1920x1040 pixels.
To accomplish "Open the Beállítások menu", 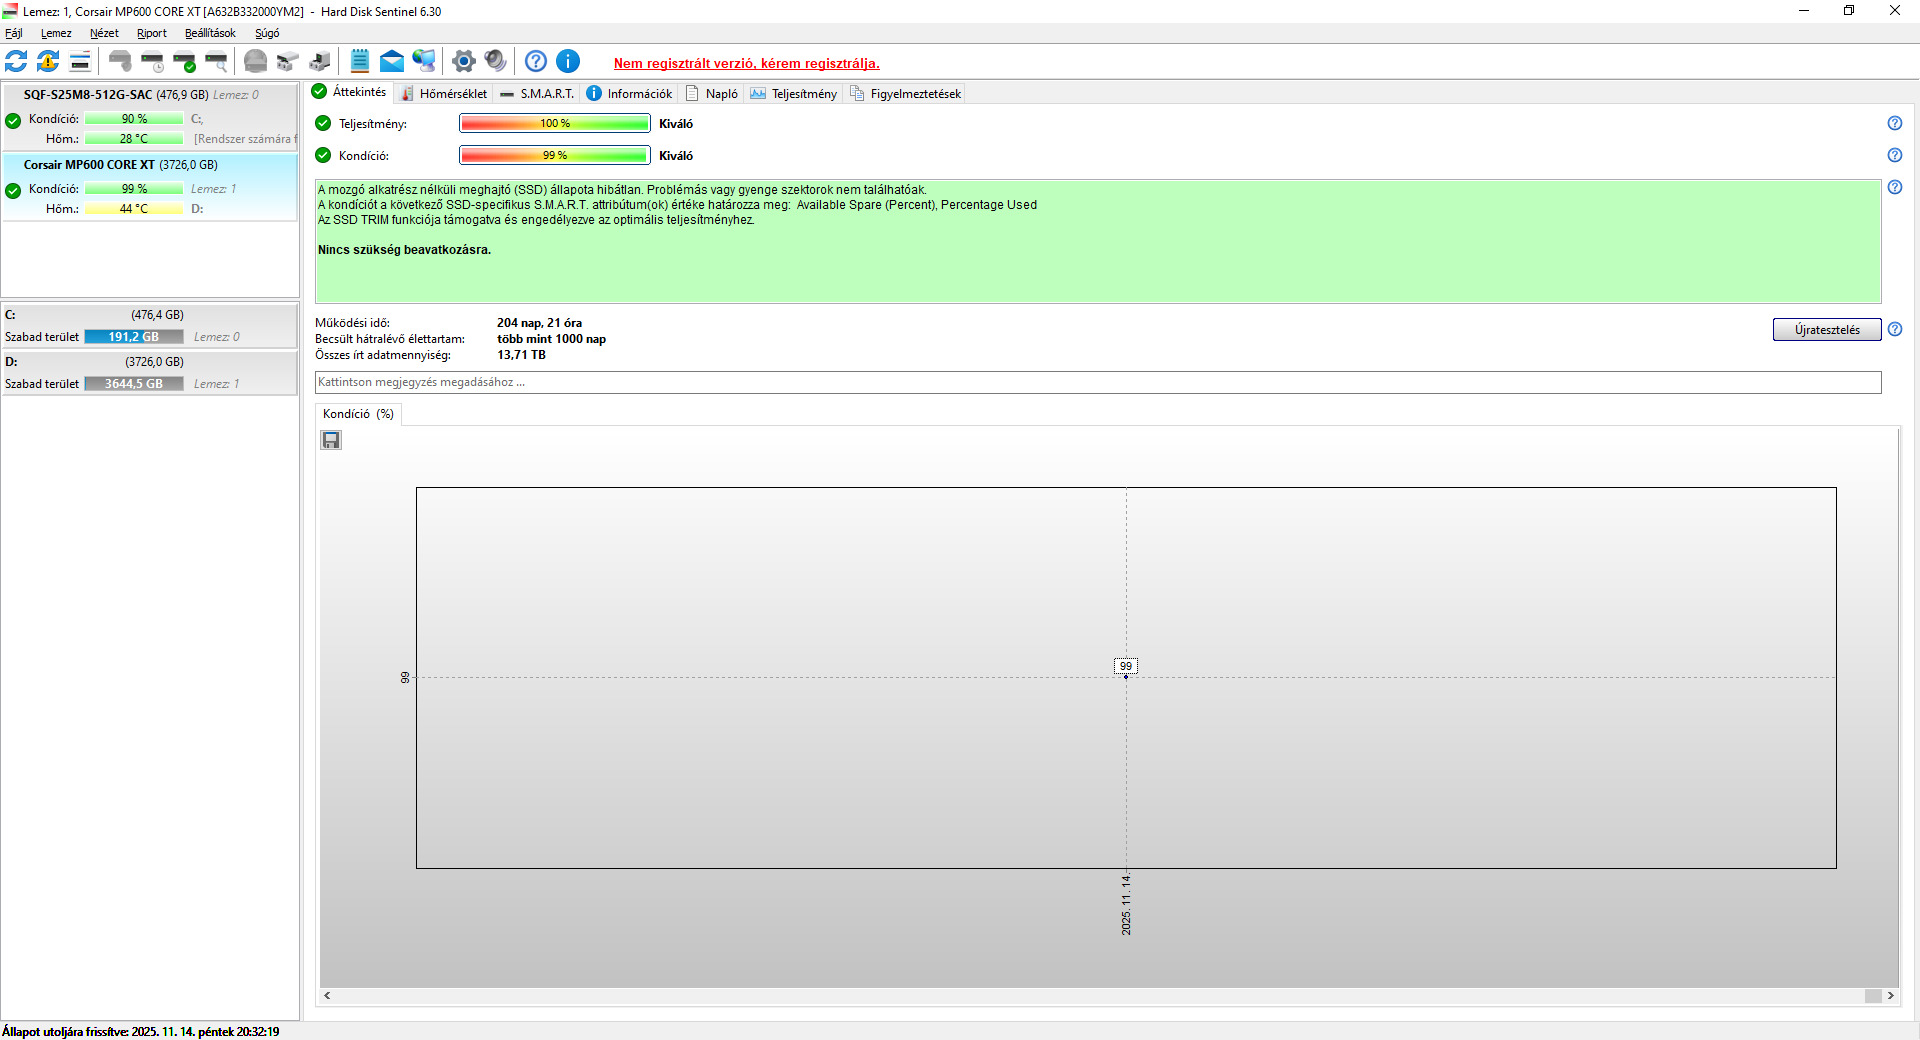I will 210,33.
